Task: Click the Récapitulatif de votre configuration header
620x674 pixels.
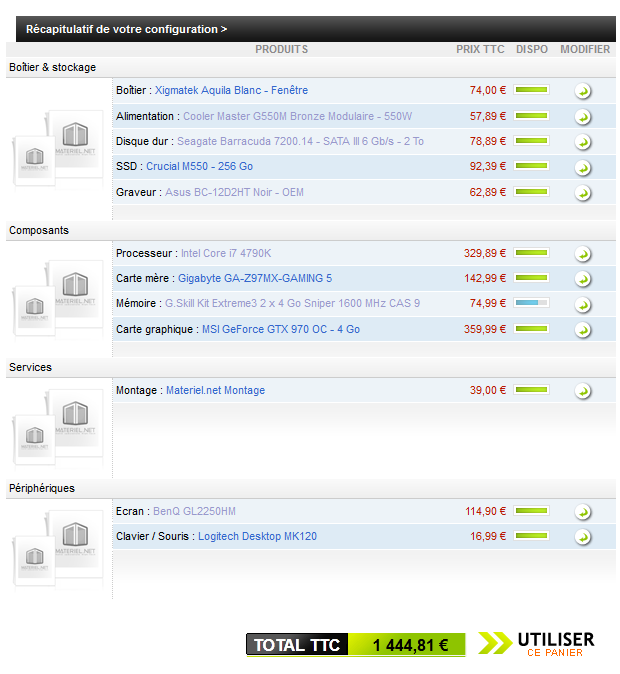Action: click(126, 30)
